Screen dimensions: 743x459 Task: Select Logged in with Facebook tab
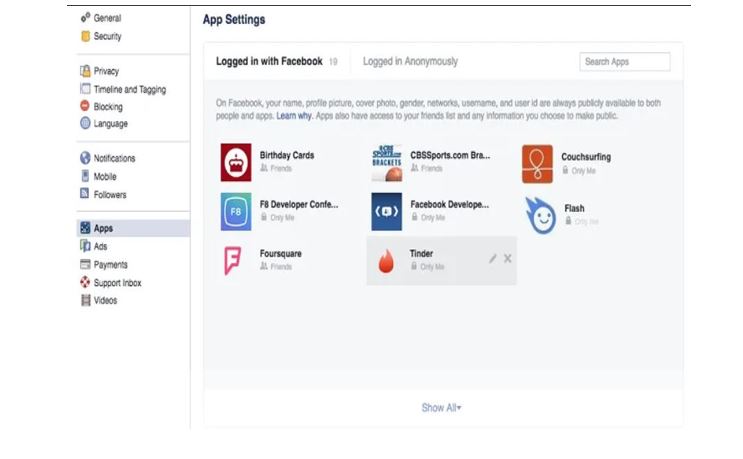(x=269, y=62)
